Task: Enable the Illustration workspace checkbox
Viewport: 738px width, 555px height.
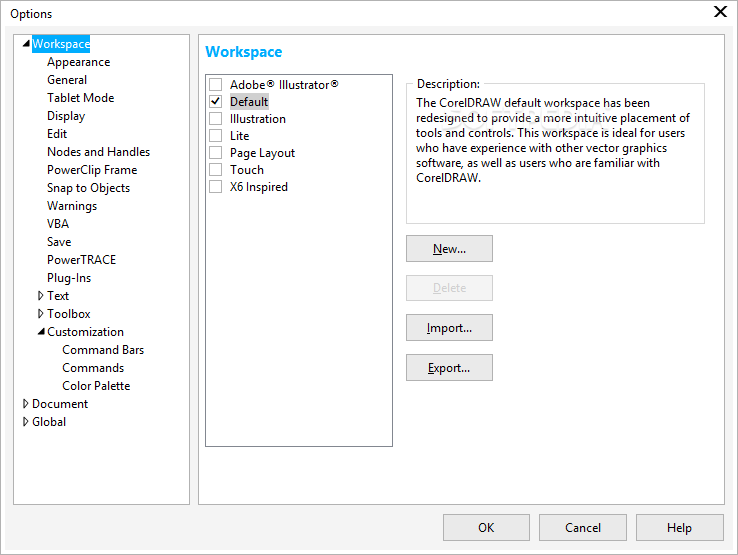Action: 216,119
